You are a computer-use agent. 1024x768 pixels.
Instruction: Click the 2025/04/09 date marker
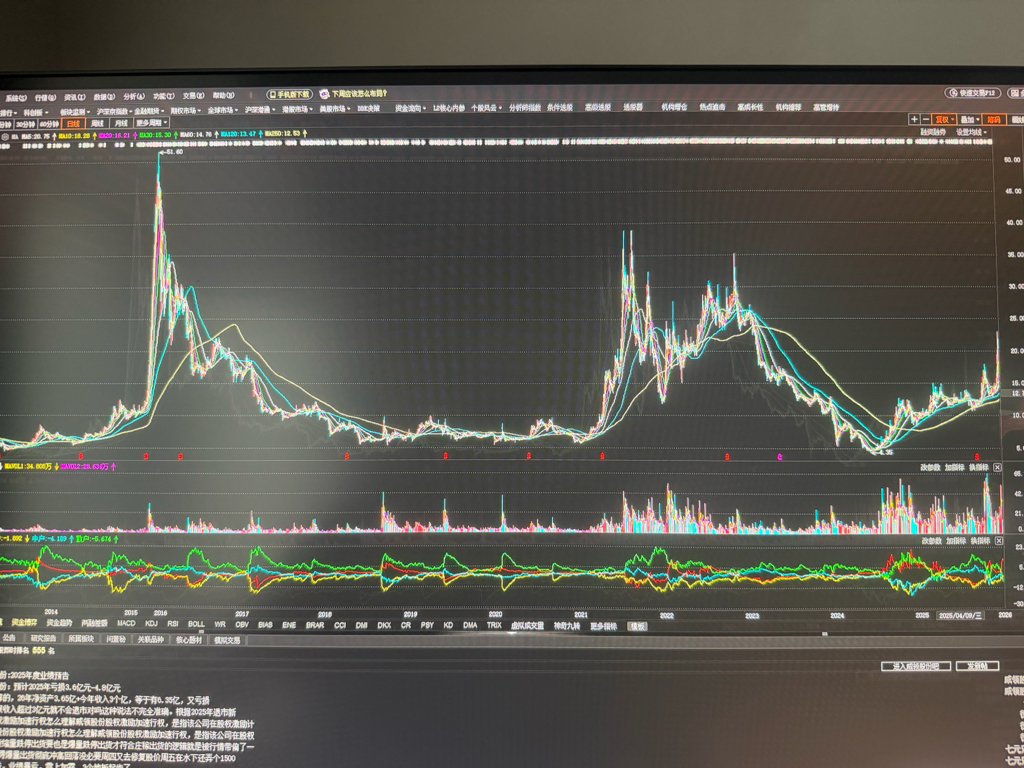[963, 616]
